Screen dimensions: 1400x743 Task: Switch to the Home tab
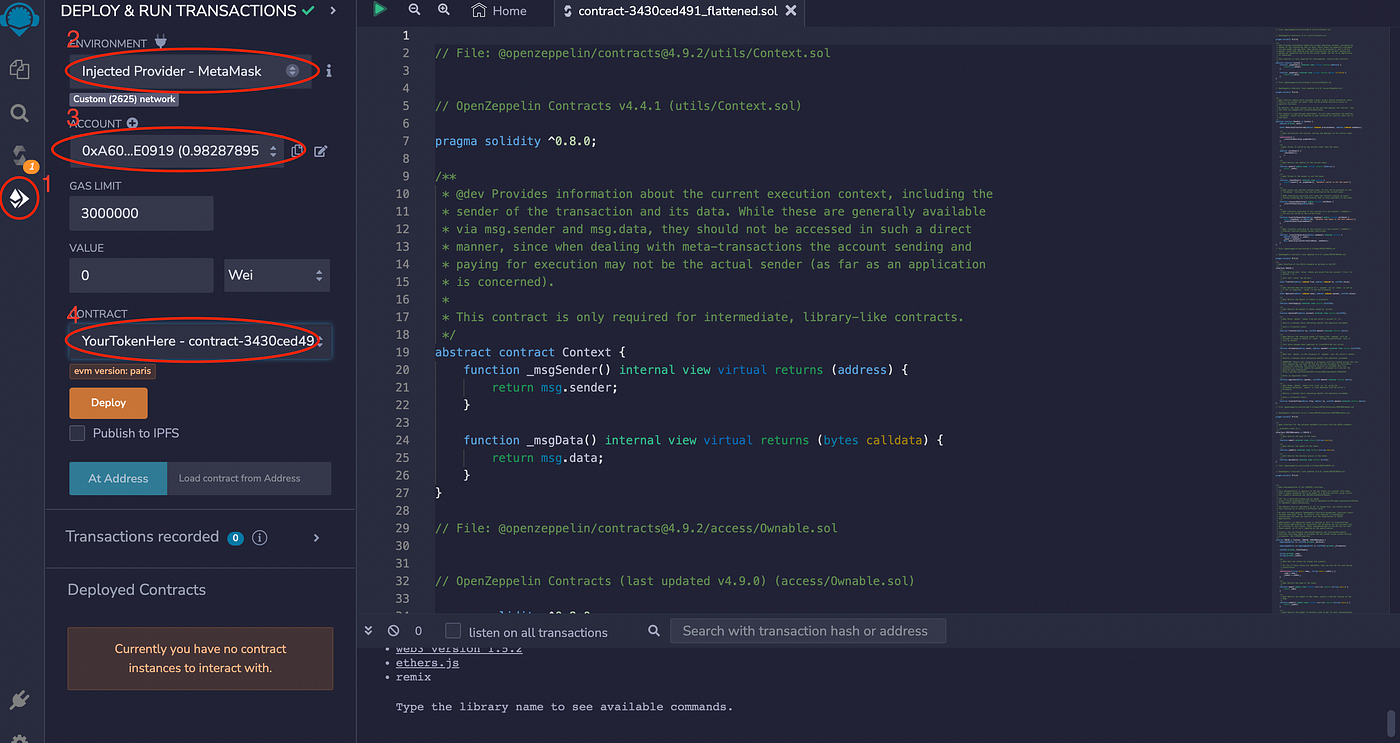click(499, 10)
